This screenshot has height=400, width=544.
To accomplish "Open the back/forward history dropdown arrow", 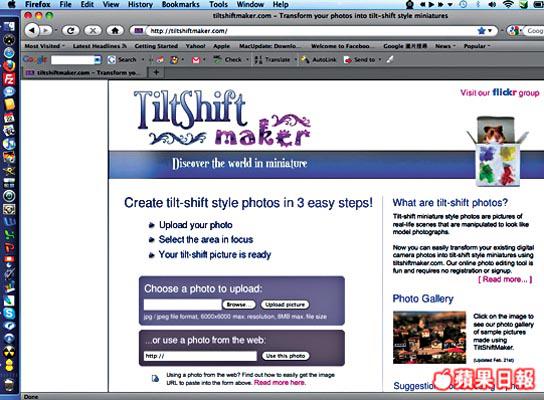I will coord(56,31).
